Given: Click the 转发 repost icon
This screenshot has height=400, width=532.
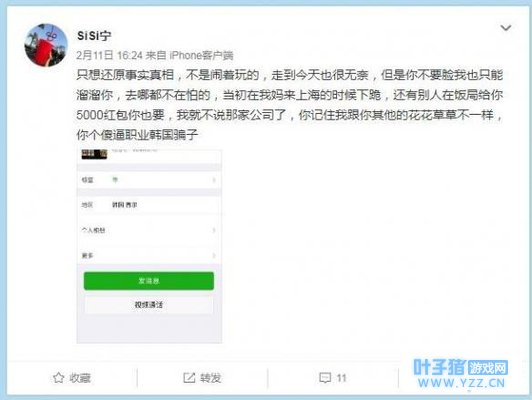Looking at the screenshot, I should (x=189, y=378).
